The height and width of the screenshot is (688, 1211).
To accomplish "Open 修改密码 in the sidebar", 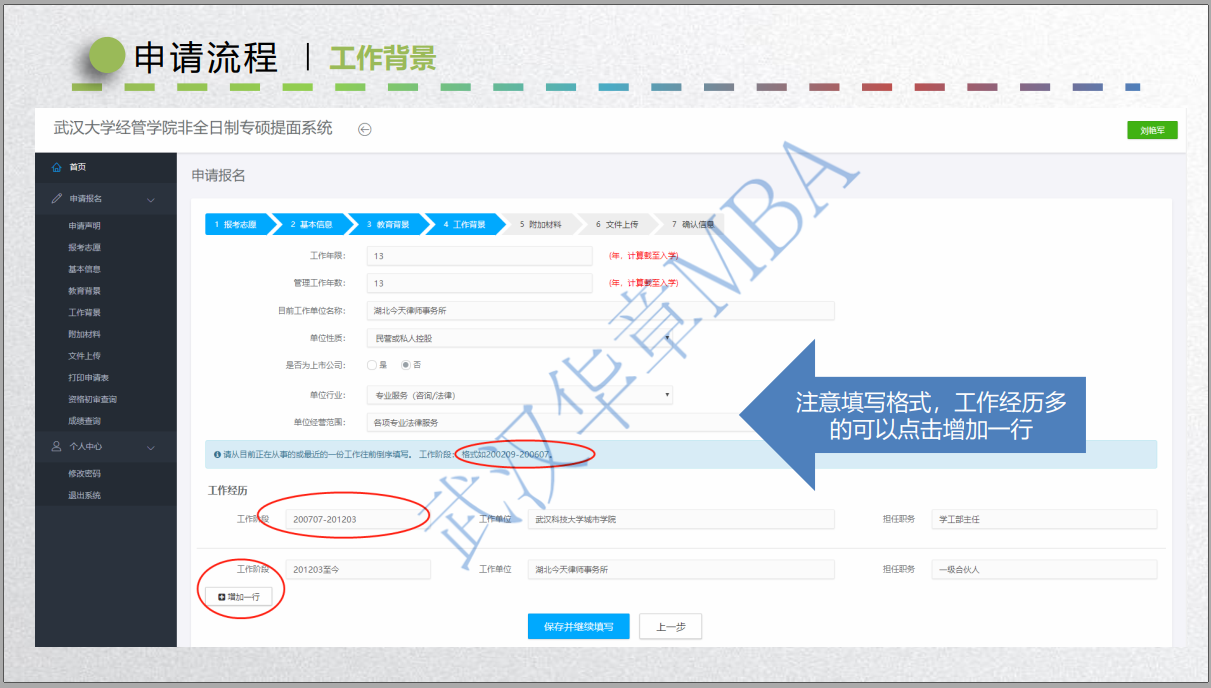I will pyautogui.click(x=84, y=474).
